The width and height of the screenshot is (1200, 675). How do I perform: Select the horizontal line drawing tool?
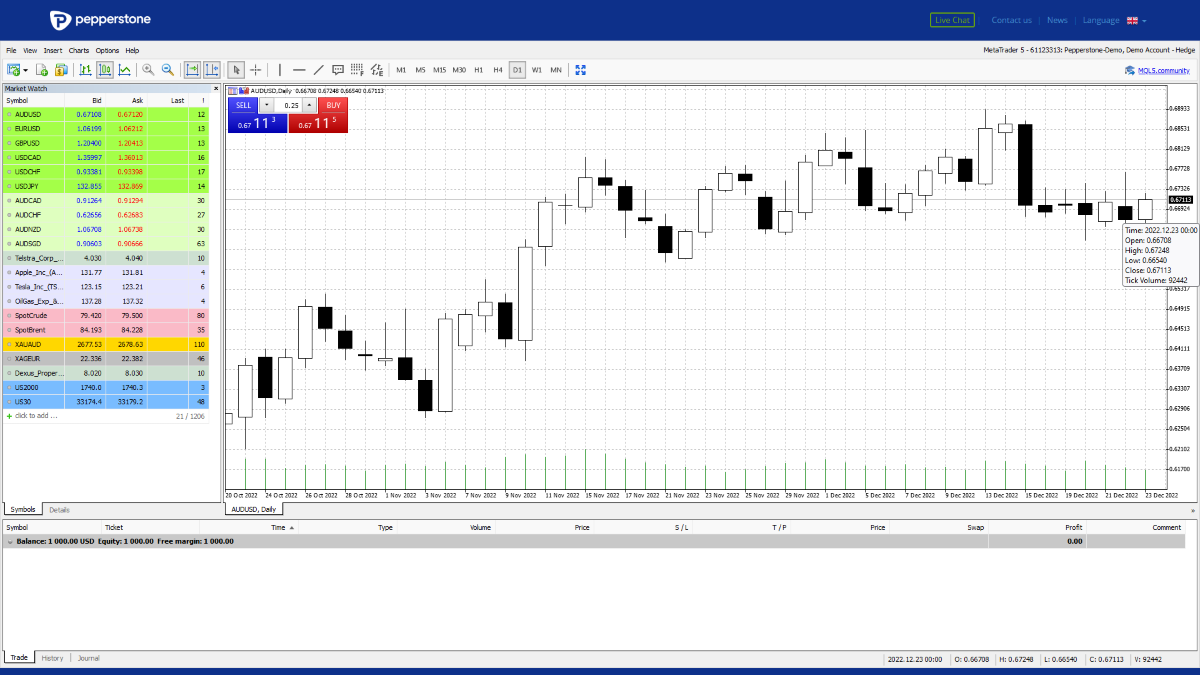(x=298, y=70)
